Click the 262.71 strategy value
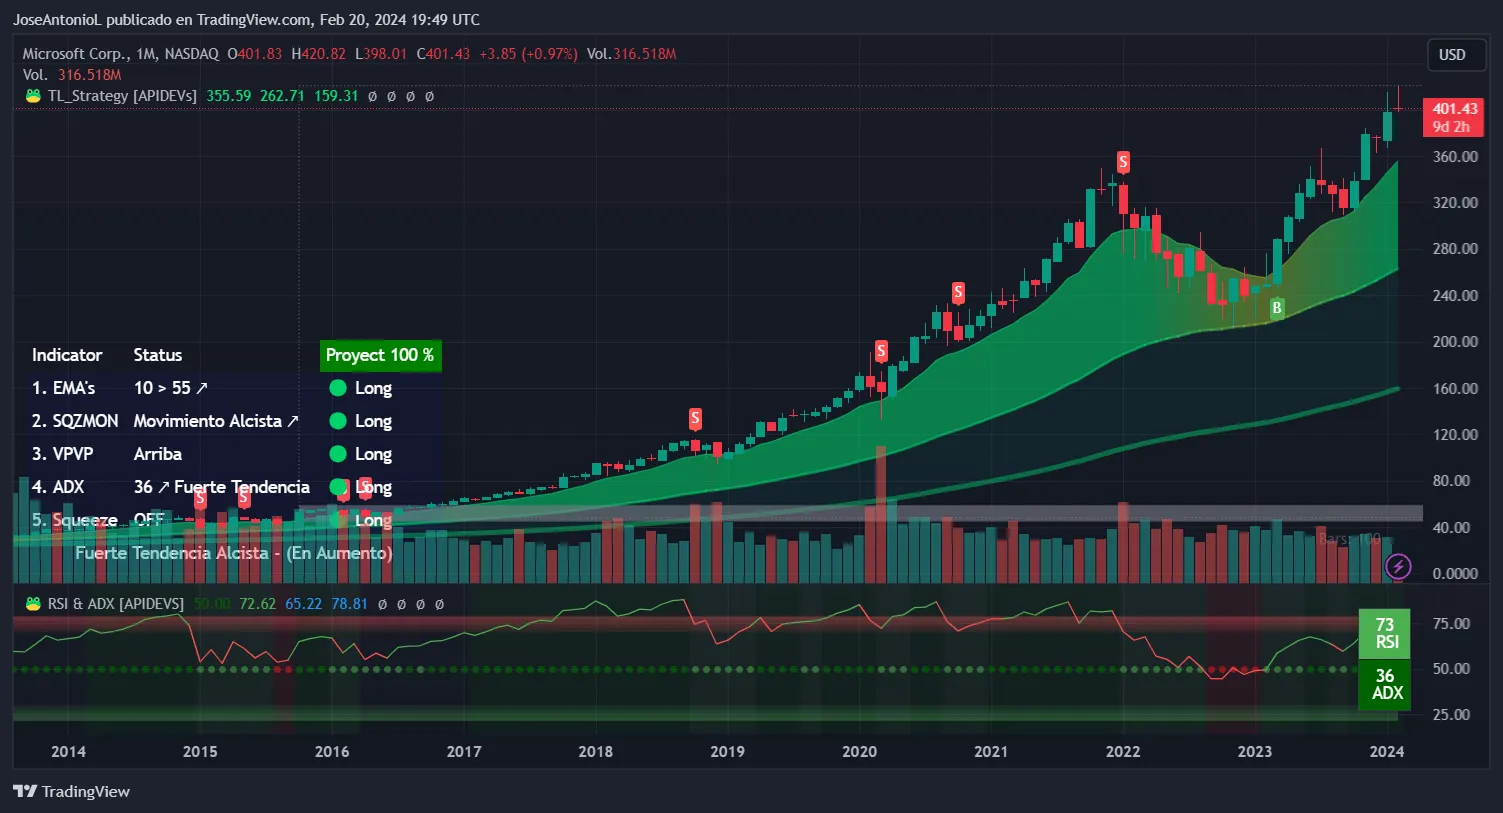The height and width of the screenshot is (813, 1503). coord(282,96)
